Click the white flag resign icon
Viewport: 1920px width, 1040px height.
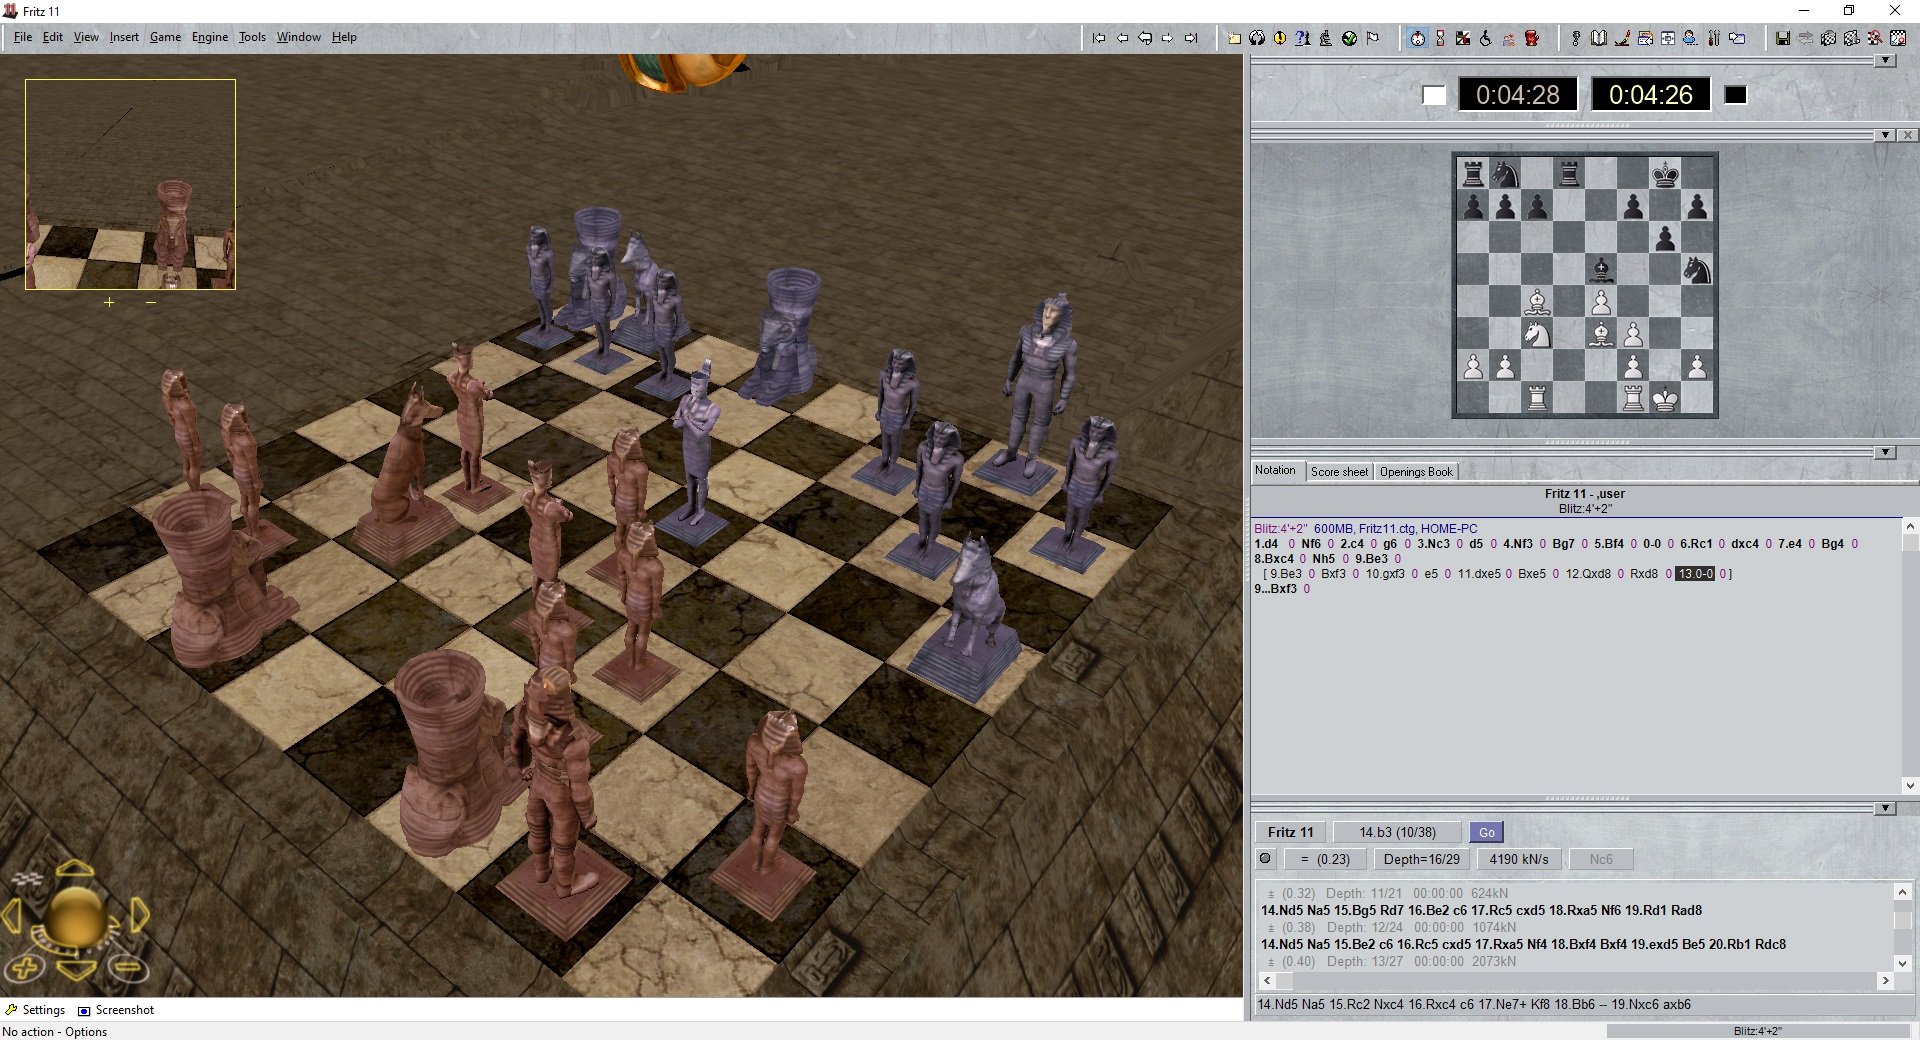(x=1372, y=38)
